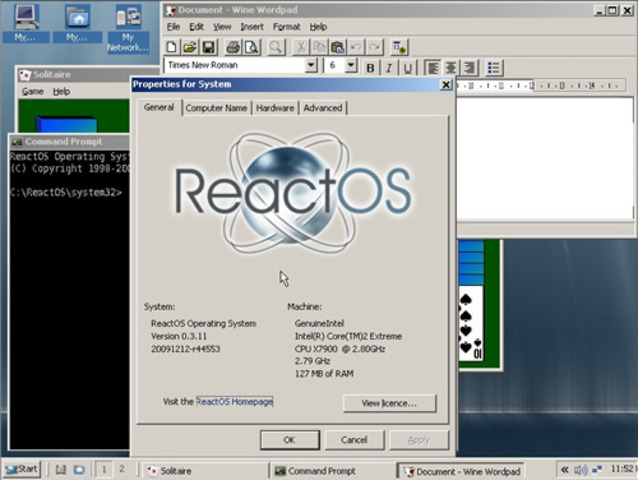
Task: Open the Edit menu in Wordpad
Action: [196, 27]
